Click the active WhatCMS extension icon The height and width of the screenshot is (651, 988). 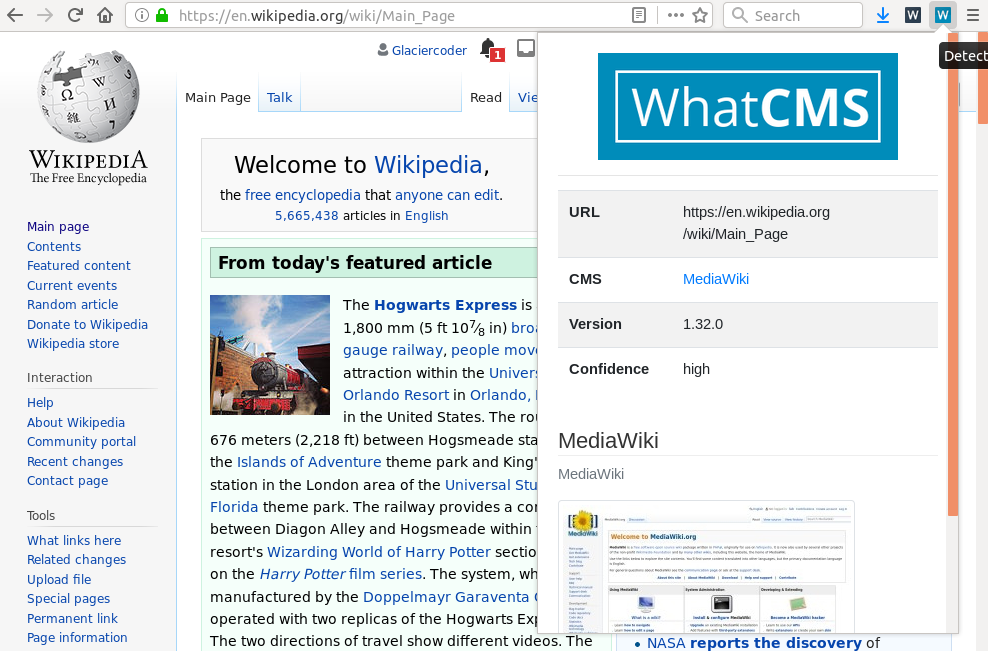coord(942,15)
